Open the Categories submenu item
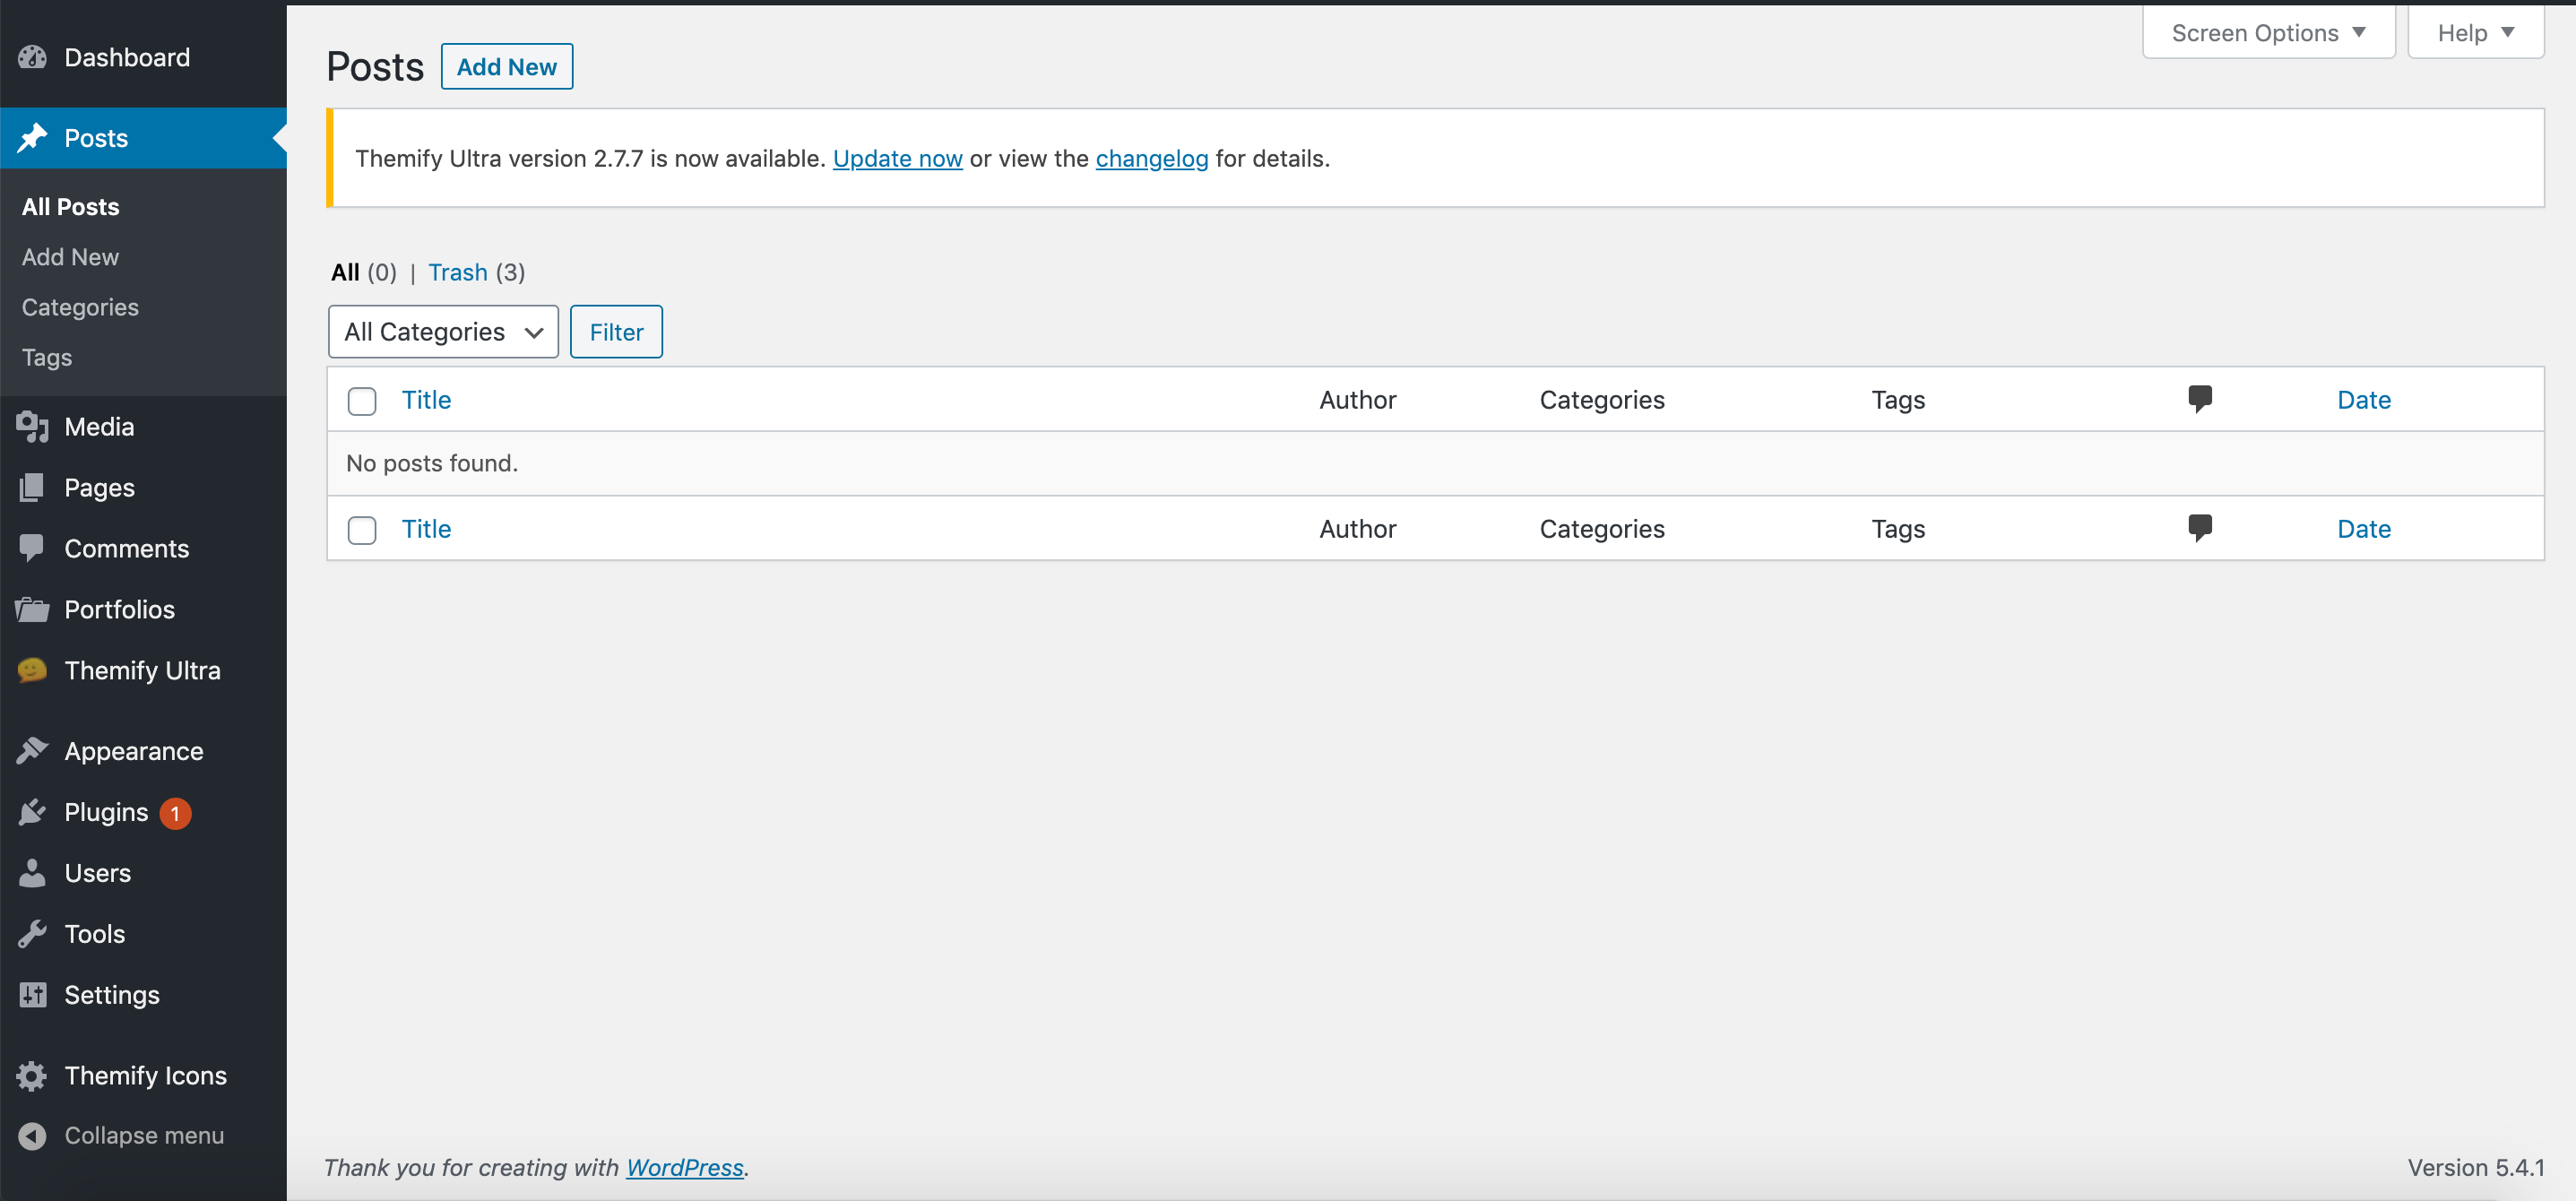The height and width of the screenshot is (1201, 2576). [x=80, y=307]
